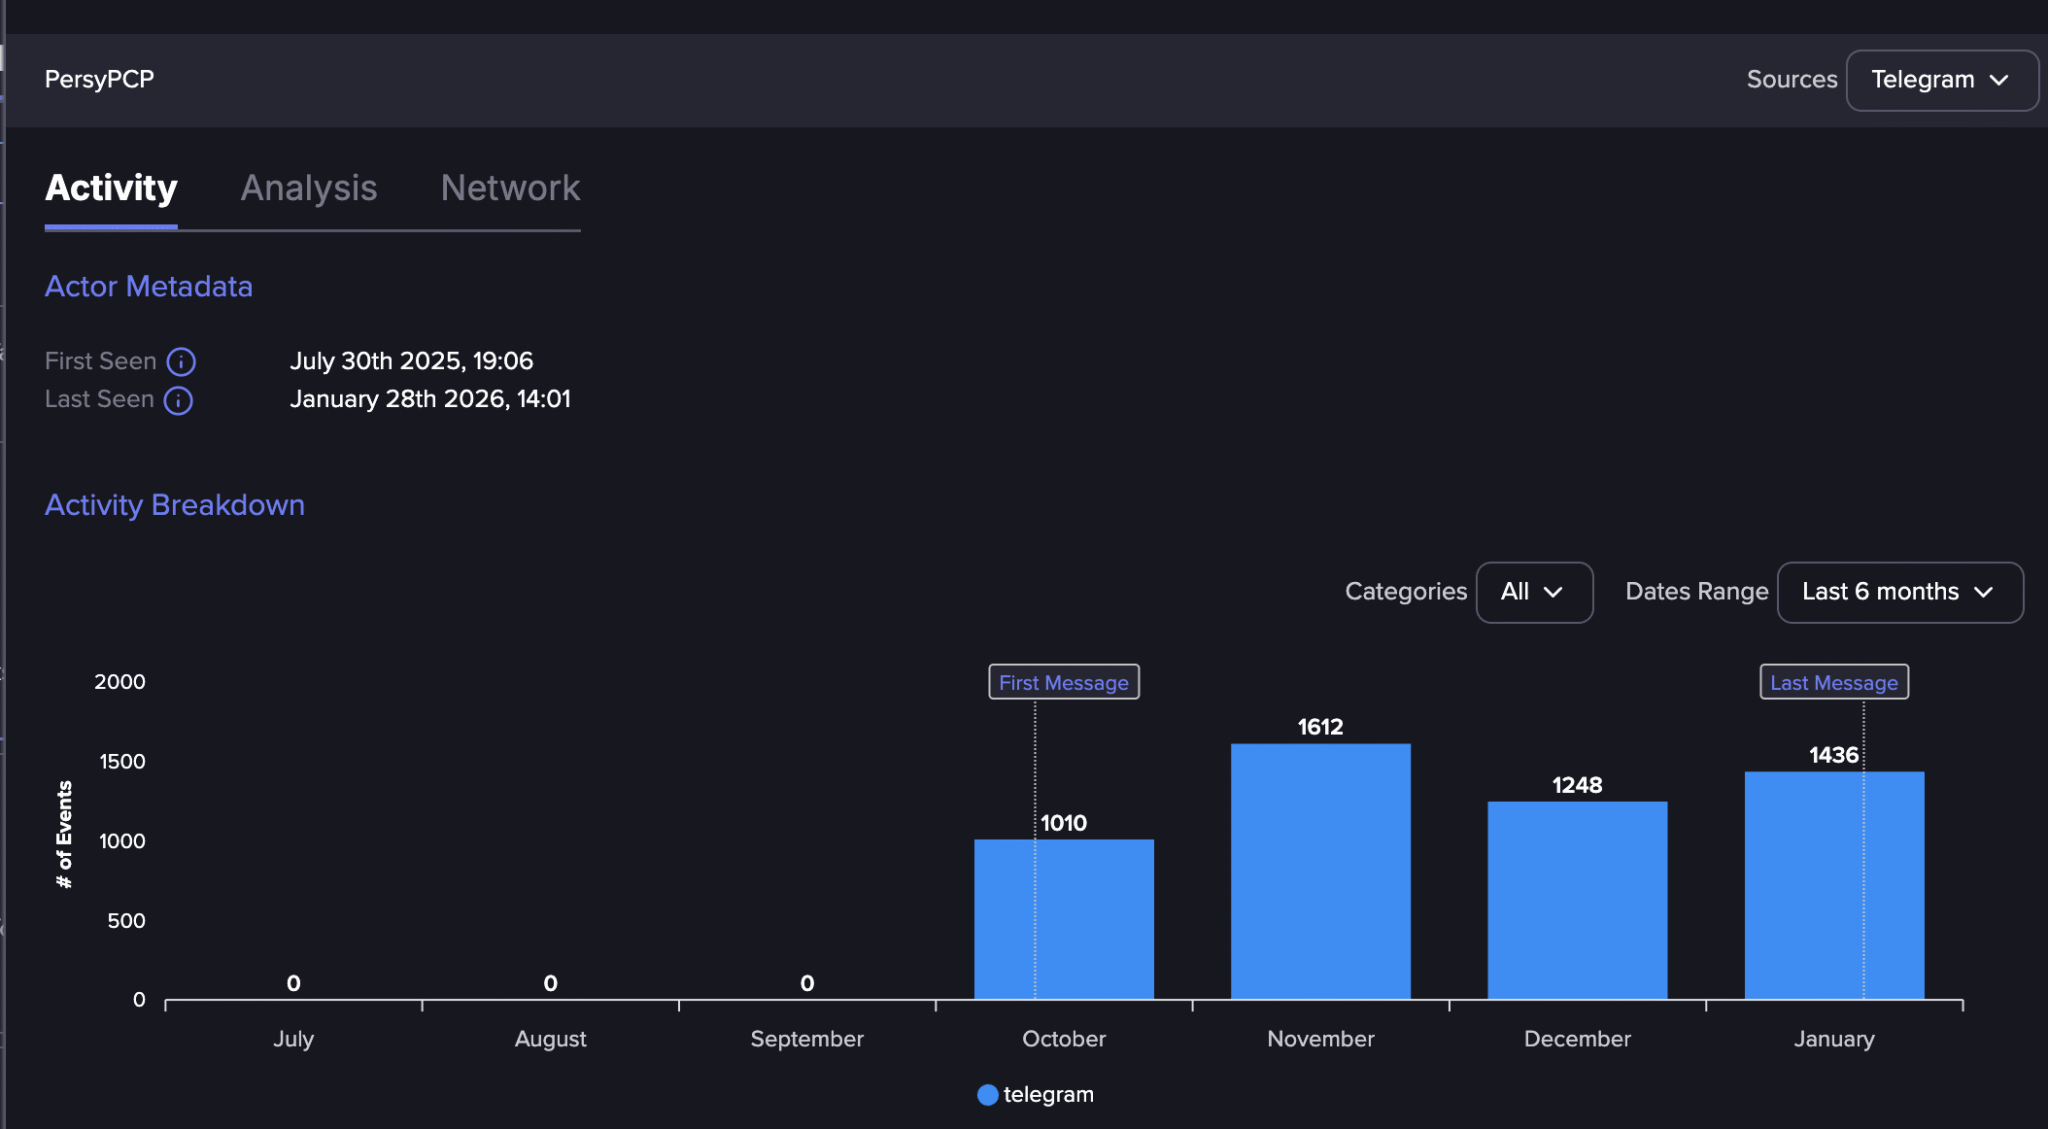Switch to the Network tab

[510, 189]
